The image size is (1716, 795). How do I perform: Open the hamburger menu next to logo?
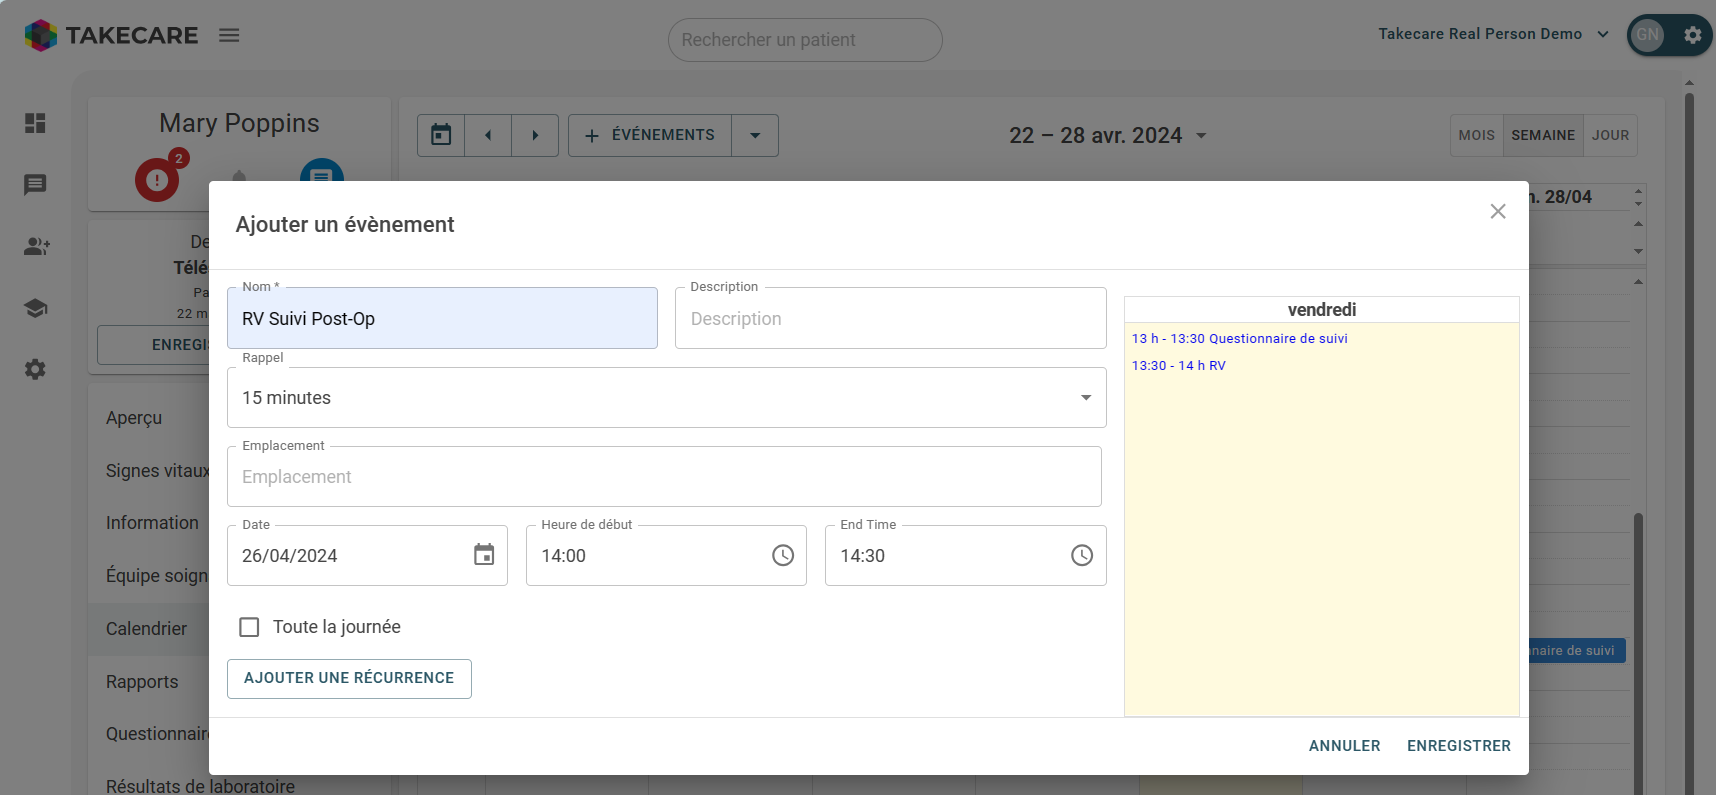point(229,35)
